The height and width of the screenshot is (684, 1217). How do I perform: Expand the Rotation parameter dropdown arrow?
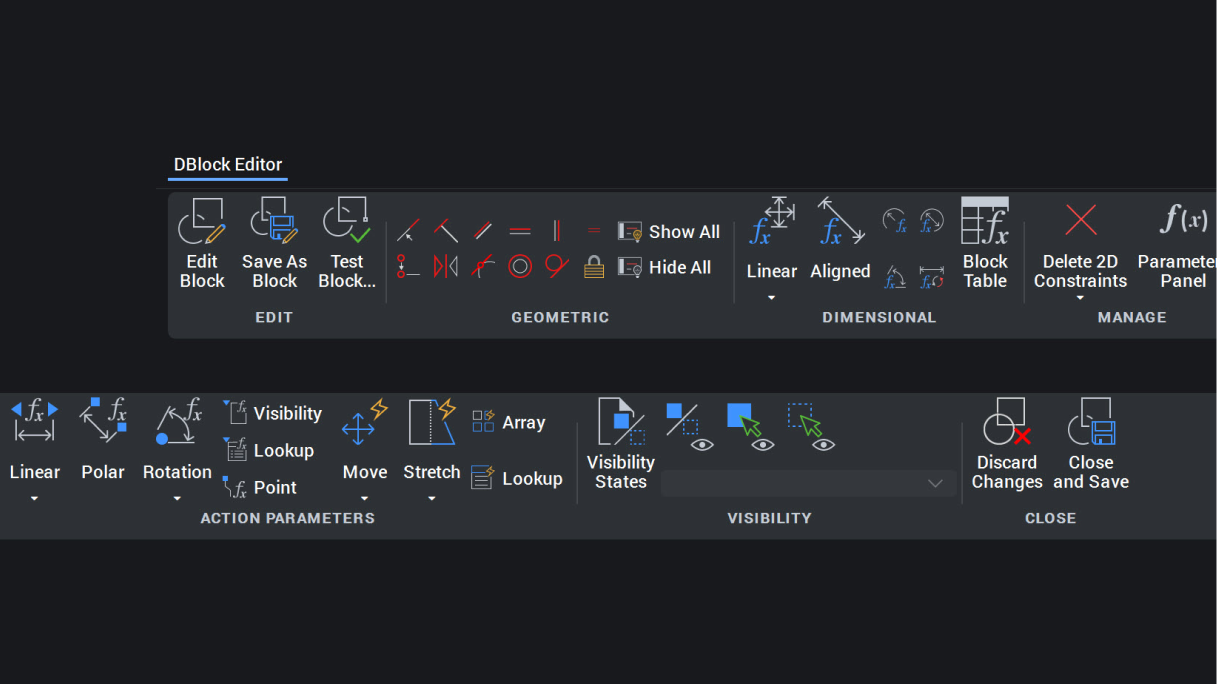pos(177,498)
